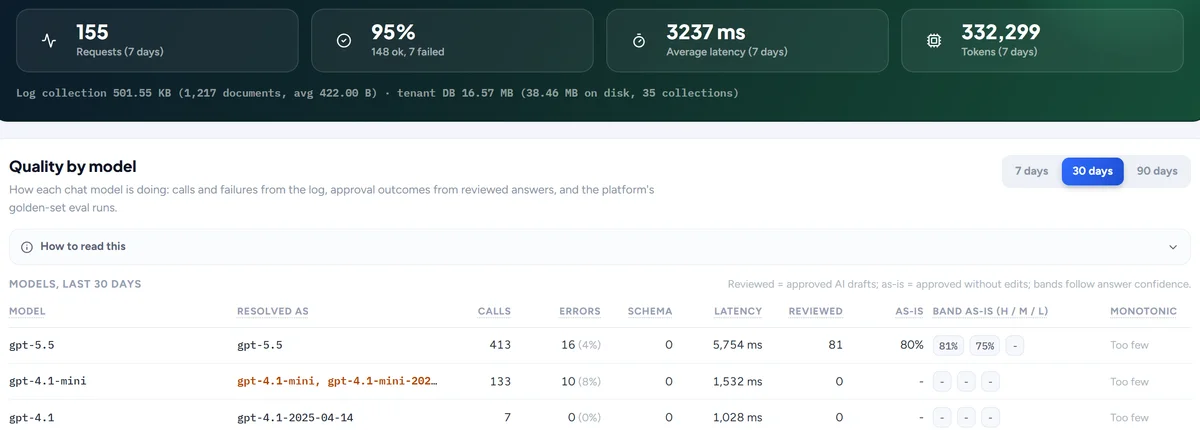Click the AS-IS column header
The height and width of the screenshot is (430, 1200).
click(908, 311)
